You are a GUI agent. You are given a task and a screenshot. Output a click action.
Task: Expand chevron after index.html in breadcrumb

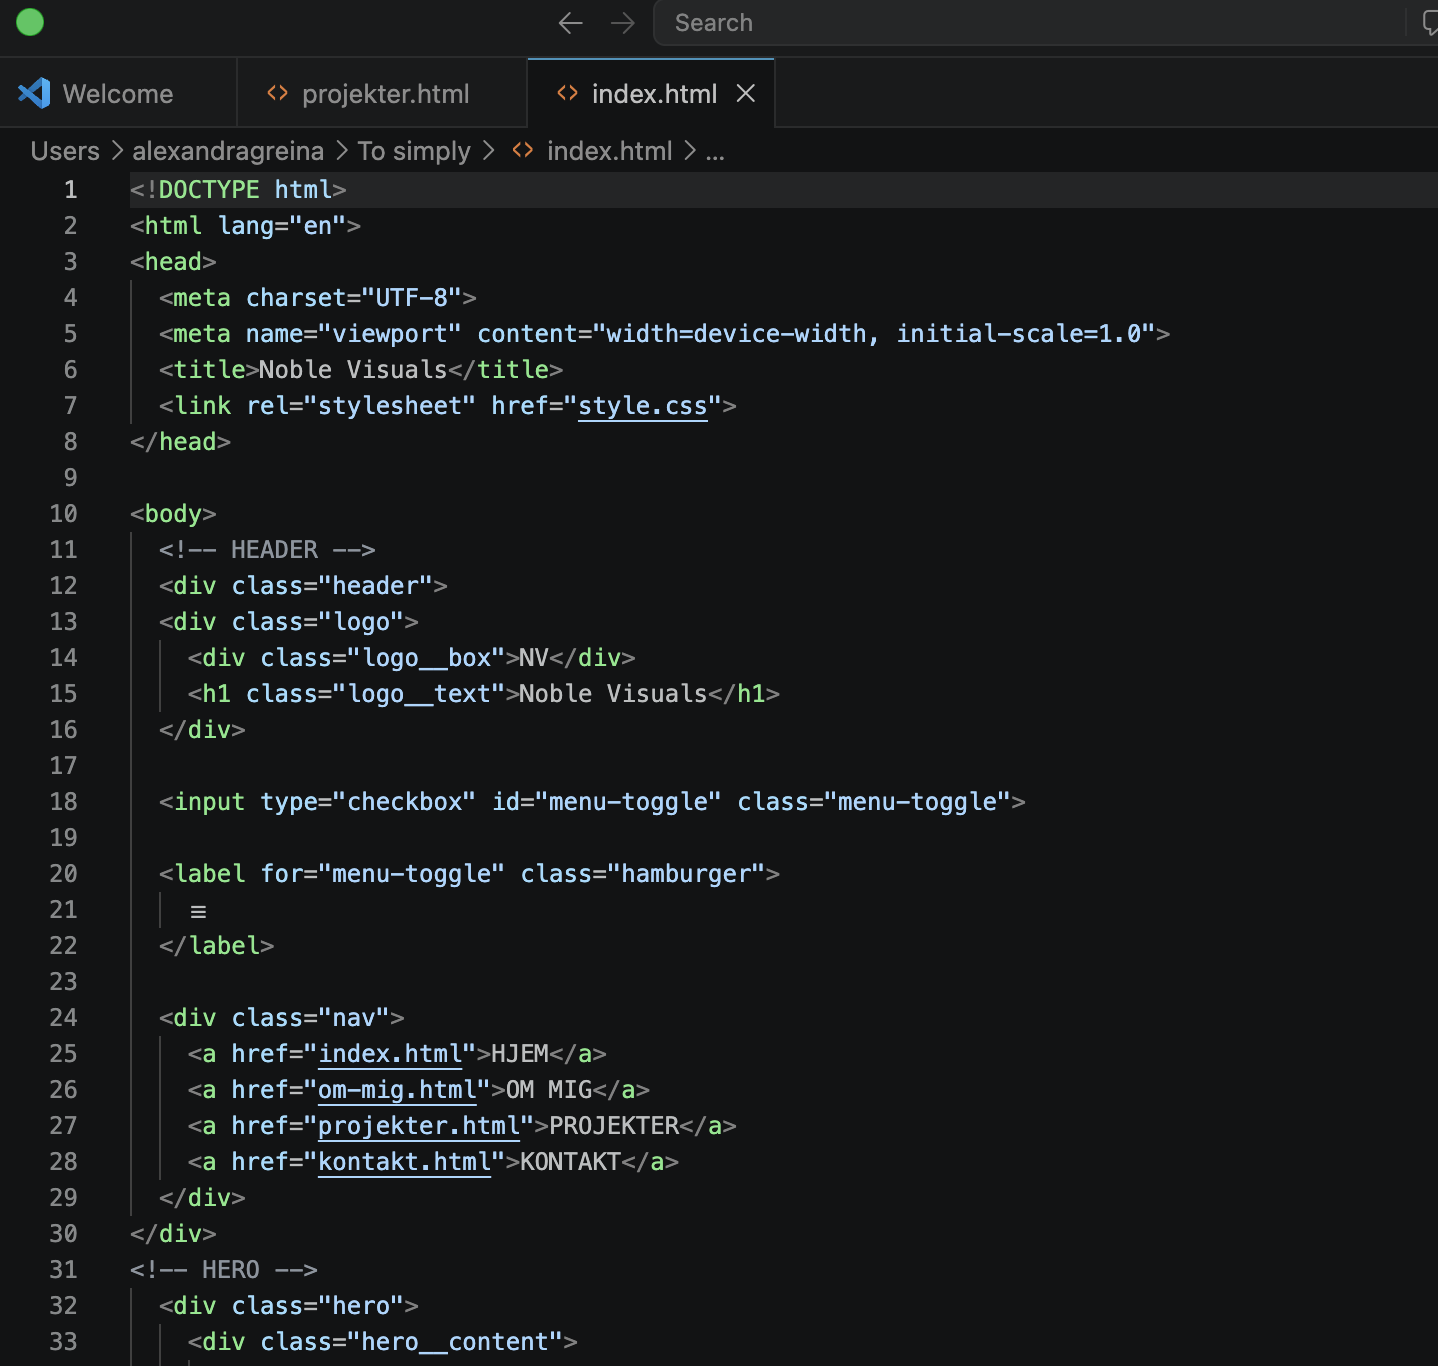tap(690, 151)
